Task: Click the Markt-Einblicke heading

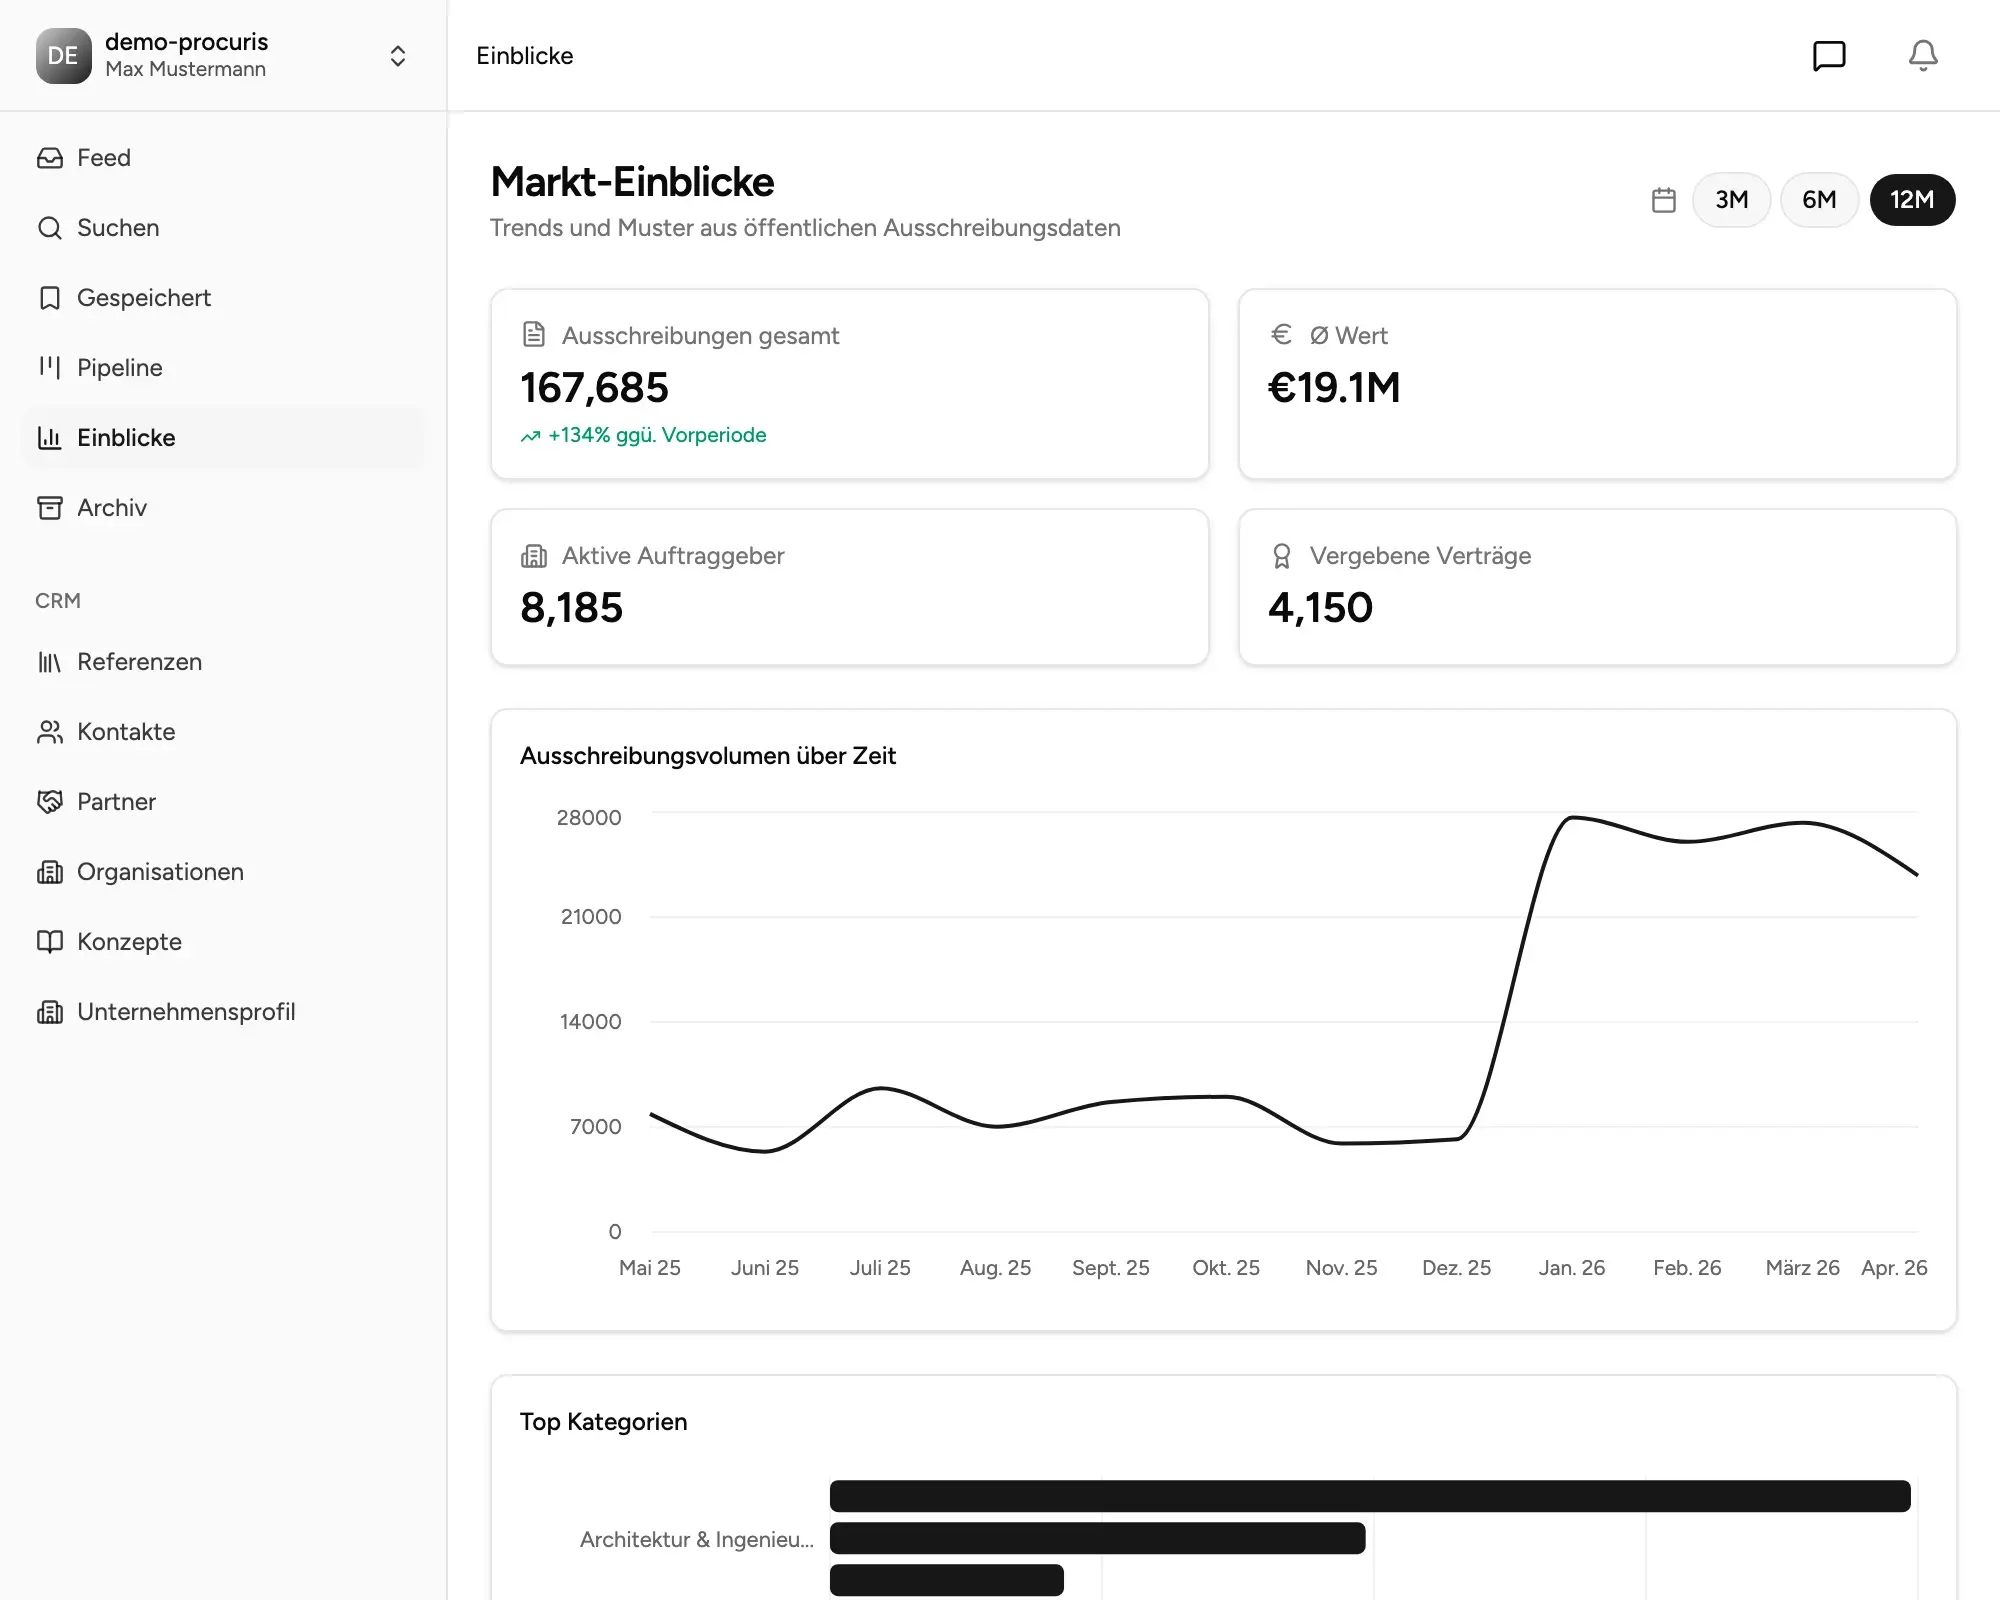Action: (632, 182)
